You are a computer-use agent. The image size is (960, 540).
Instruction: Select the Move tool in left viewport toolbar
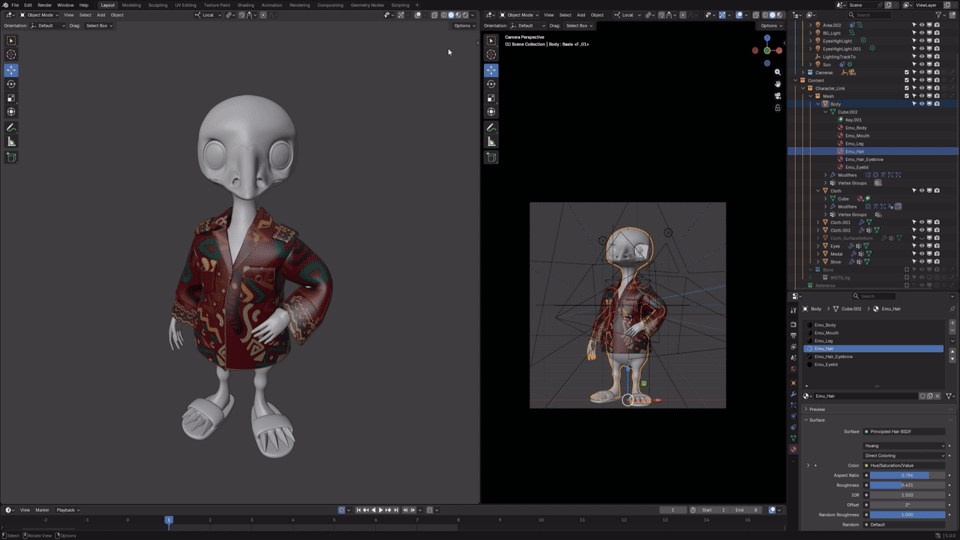coord(11,70)
